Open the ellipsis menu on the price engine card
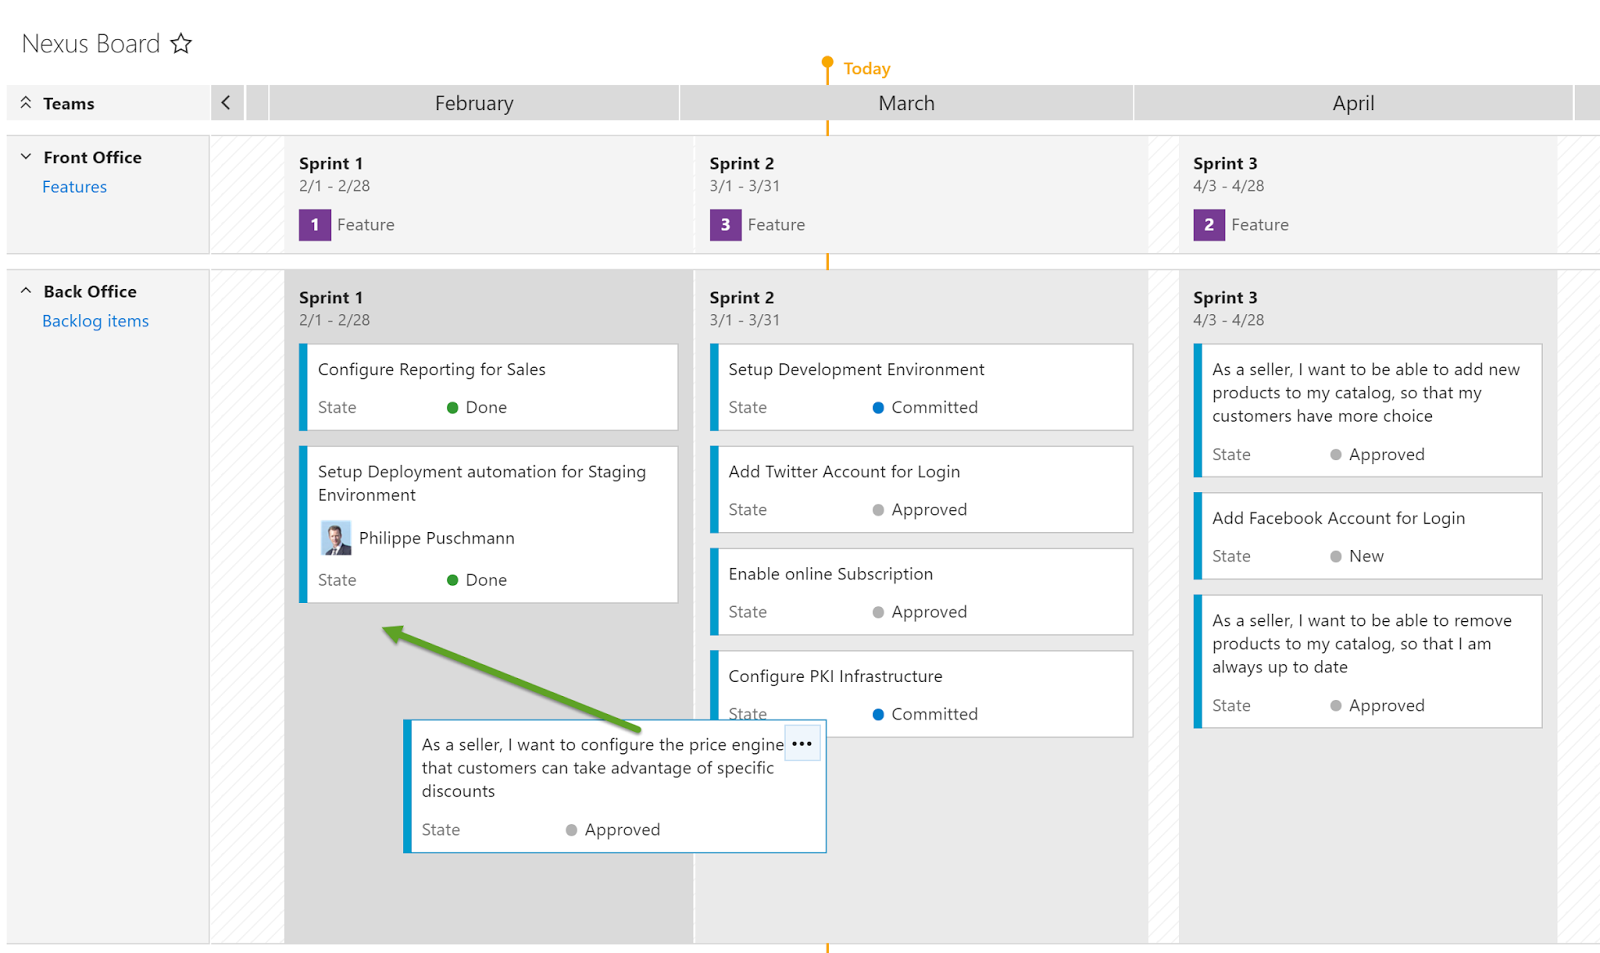 point(802,743)
